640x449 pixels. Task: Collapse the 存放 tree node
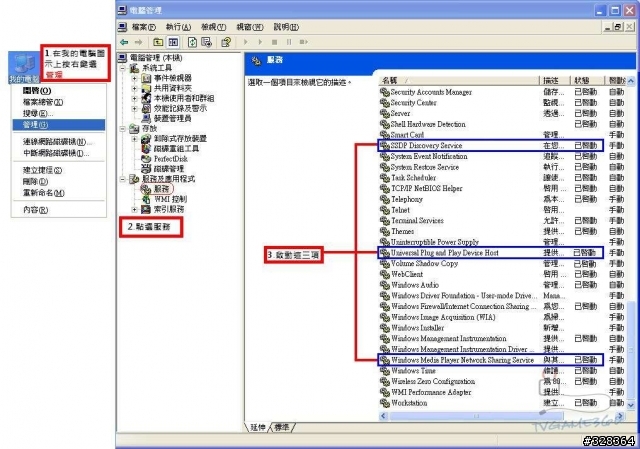coord(123,129)
